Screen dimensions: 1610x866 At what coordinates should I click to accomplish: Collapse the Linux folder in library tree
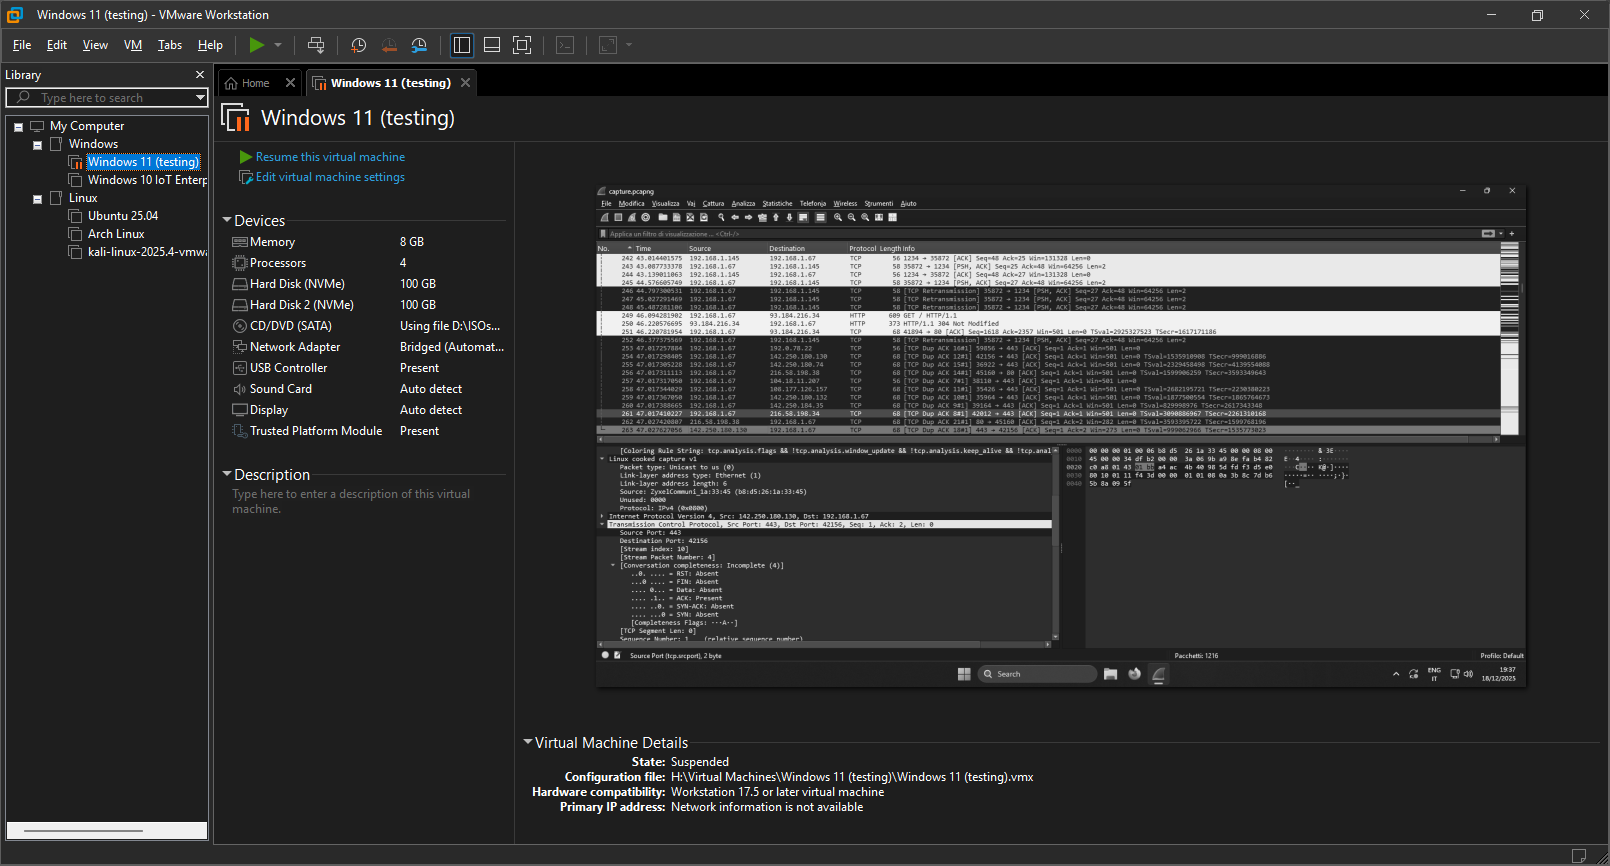click(38, 199)
